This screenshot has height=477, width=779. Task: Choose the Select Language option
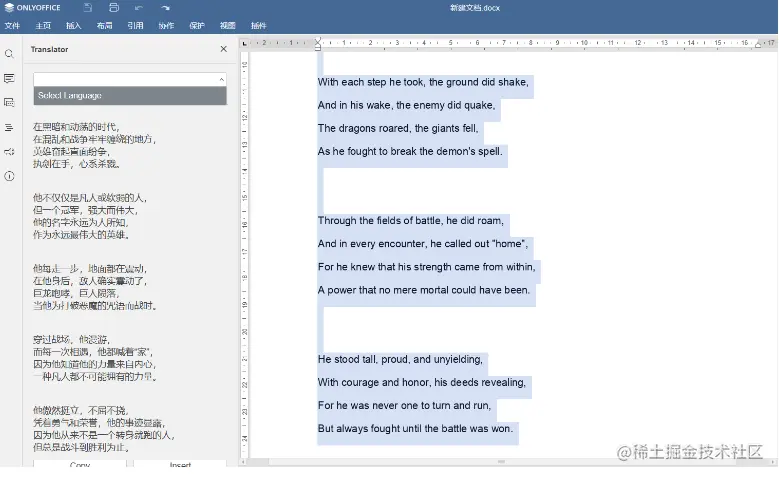point(130,95)
